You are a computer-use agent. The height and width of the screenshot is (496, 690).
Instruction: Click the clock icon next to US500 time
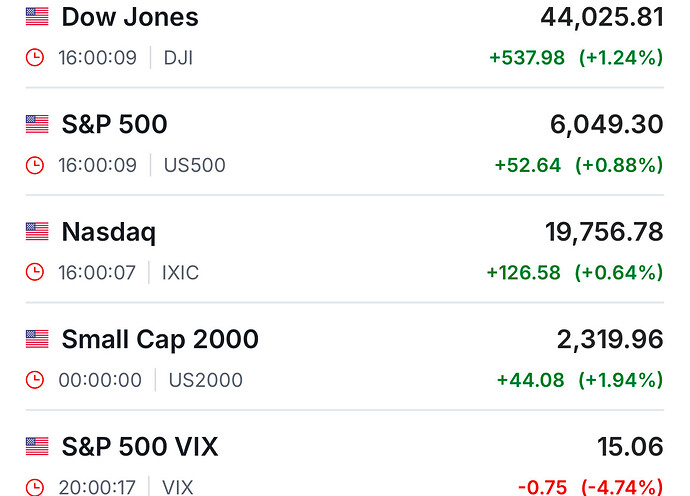[35, 165]
